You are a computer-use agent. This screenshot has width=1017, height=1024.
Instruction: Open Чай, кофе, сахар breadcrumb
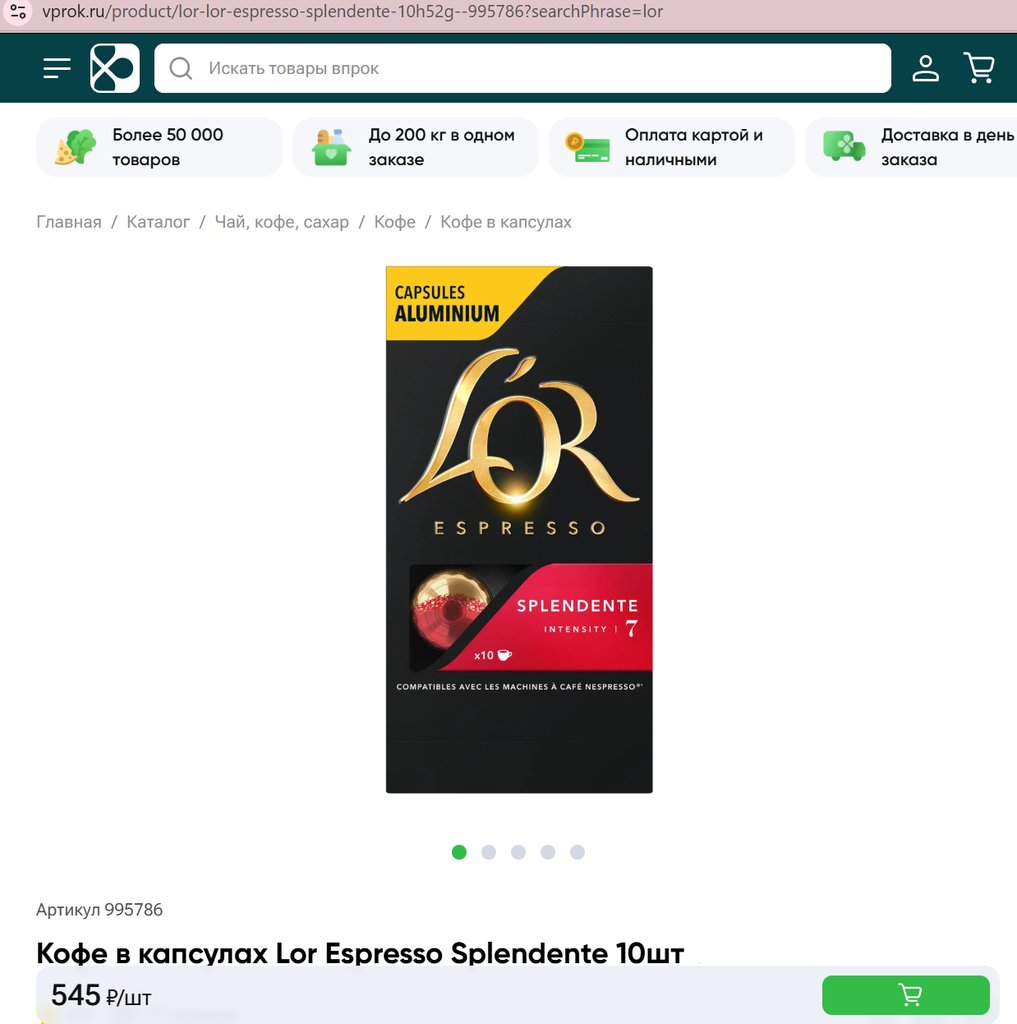click(282, 222)
